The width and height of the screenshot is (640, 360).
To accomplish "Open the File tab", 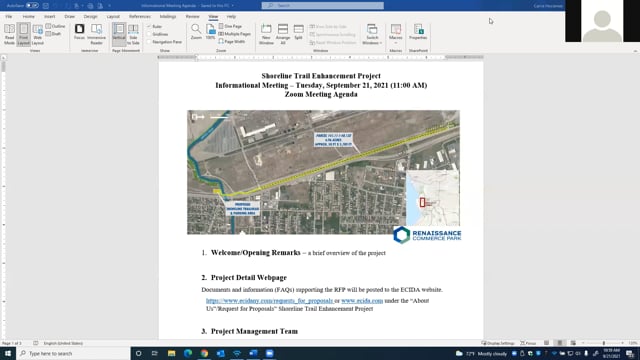I will (9, 17).
